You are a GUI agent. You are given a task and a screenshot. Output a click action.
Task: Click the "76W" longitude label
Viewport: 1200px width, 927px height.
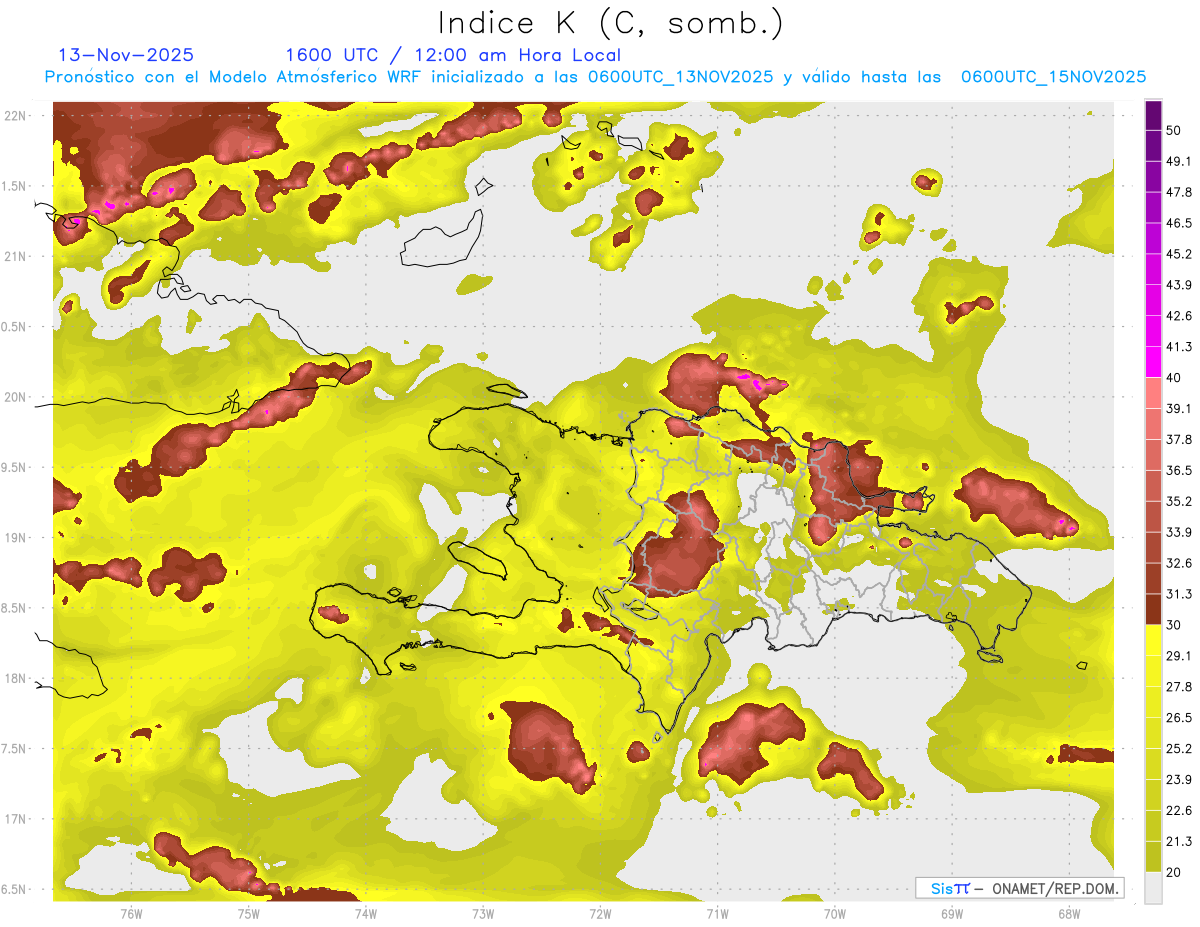tap(131, 913)
